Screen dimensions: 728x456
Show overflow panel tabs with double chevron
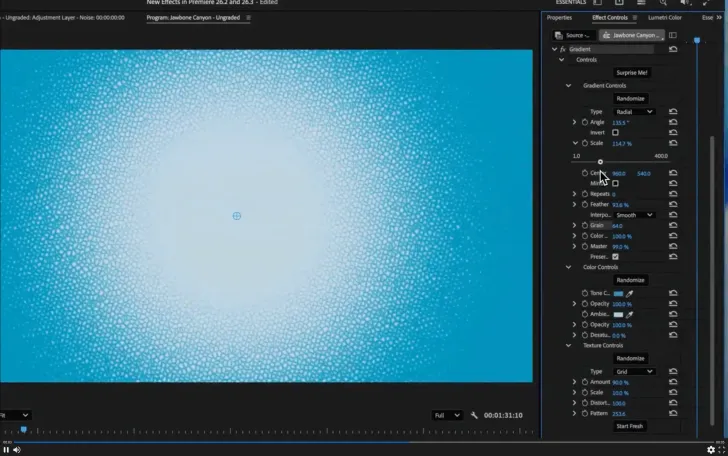click(719, 18)
